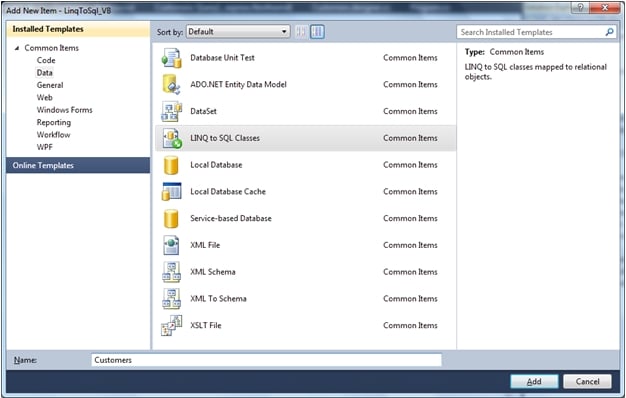Screen dimensions: 626x398
Task: Click the DataSet template icon
Action: pos(172,111)
